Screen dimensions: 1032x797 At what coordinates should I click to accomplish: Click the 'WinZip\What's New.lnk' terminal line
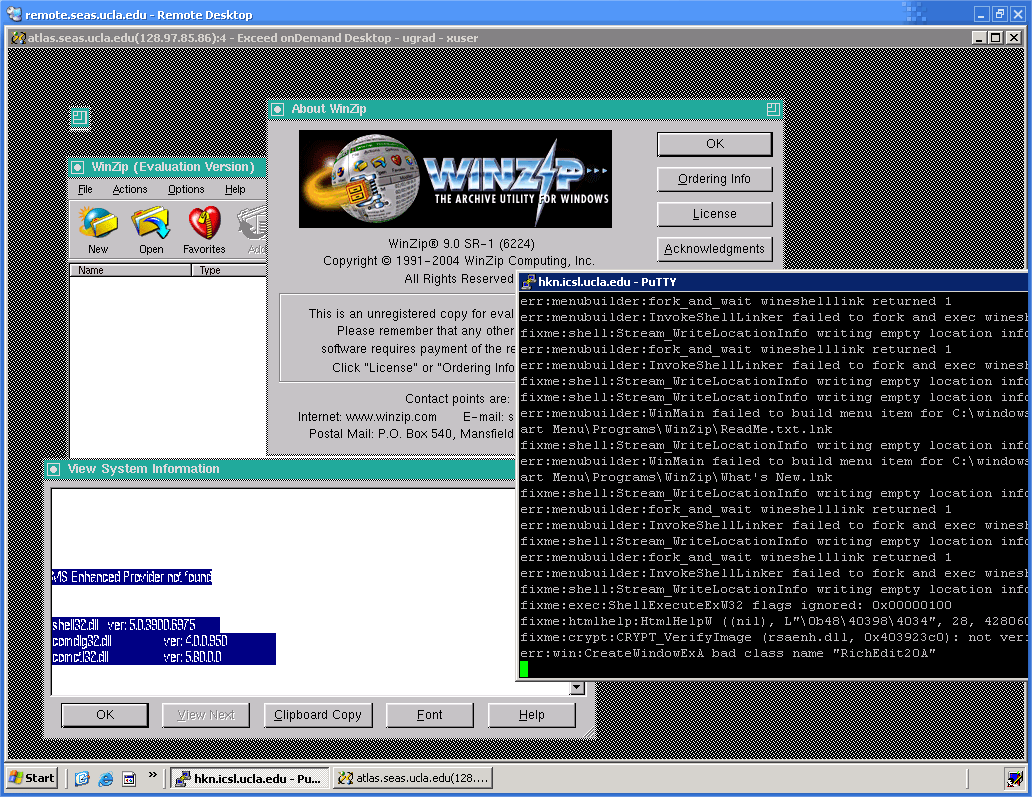coord(677,477)
